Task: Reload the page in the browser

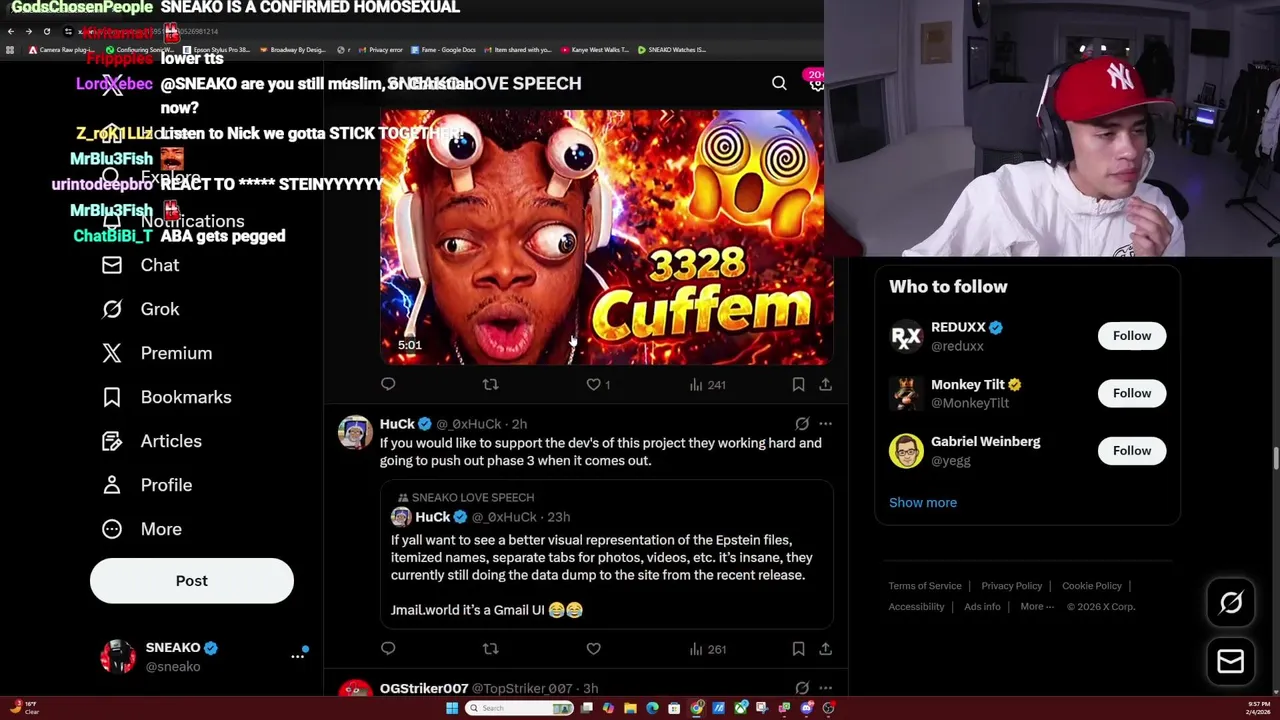Action: (46, 31)
